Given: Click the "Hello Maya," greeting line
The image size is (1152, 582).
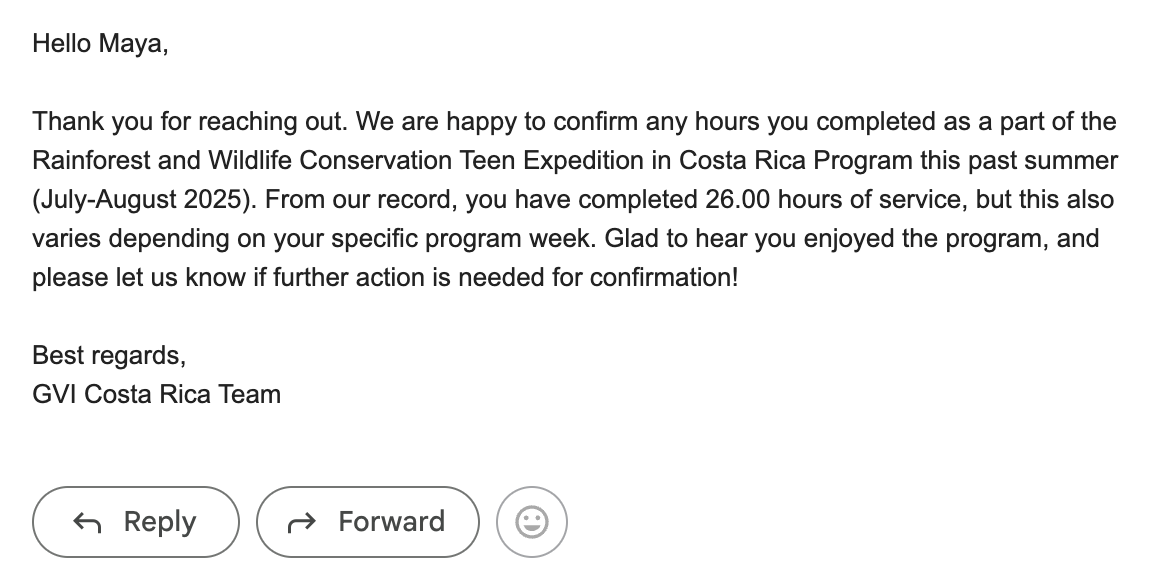Looking at the screenshot, I should pos(100,44).
